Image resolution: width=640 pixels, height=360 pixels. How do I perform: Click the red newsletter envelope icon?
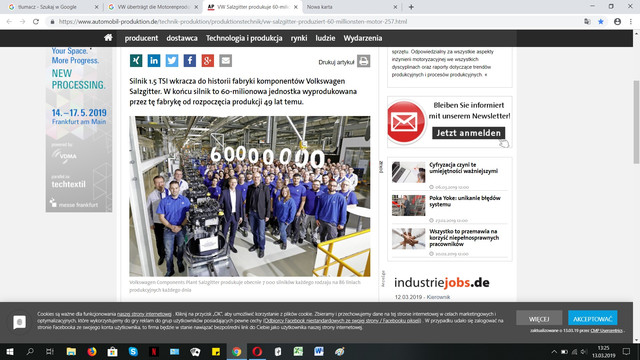pos(405,122)
